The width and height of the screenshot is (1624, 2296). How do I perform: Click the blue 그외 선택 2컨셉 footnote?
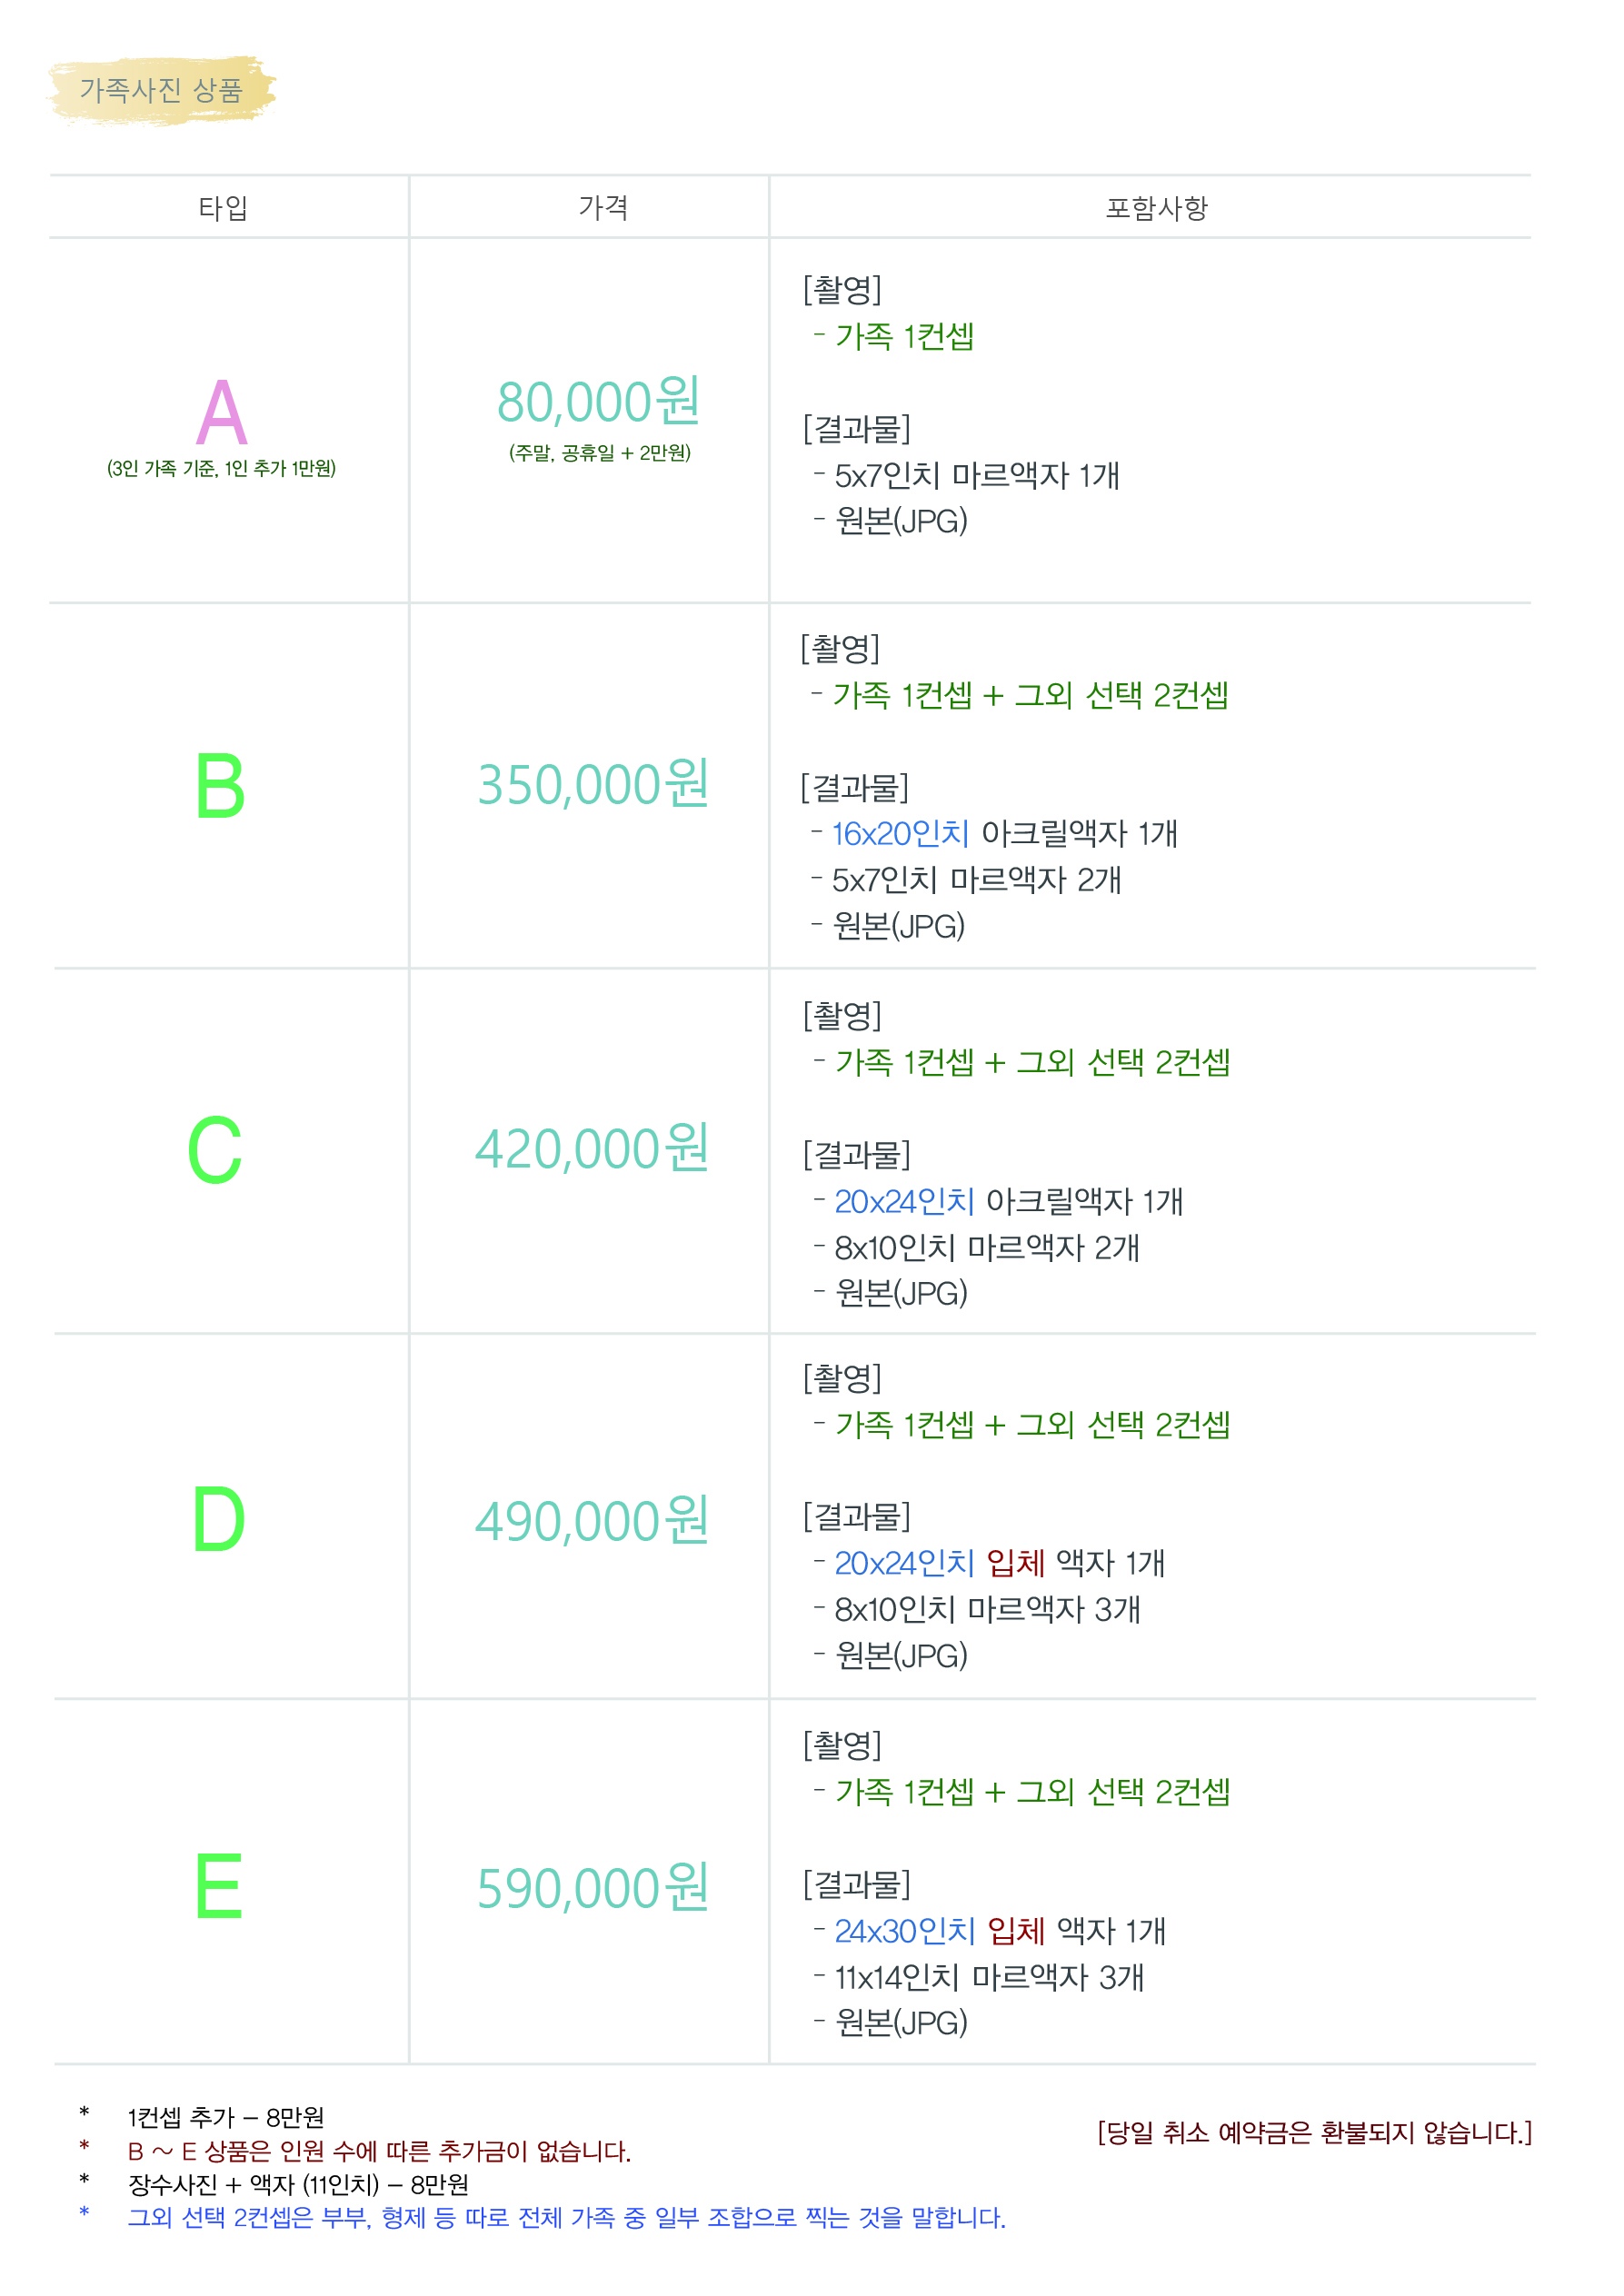(x=567, y=2217)
